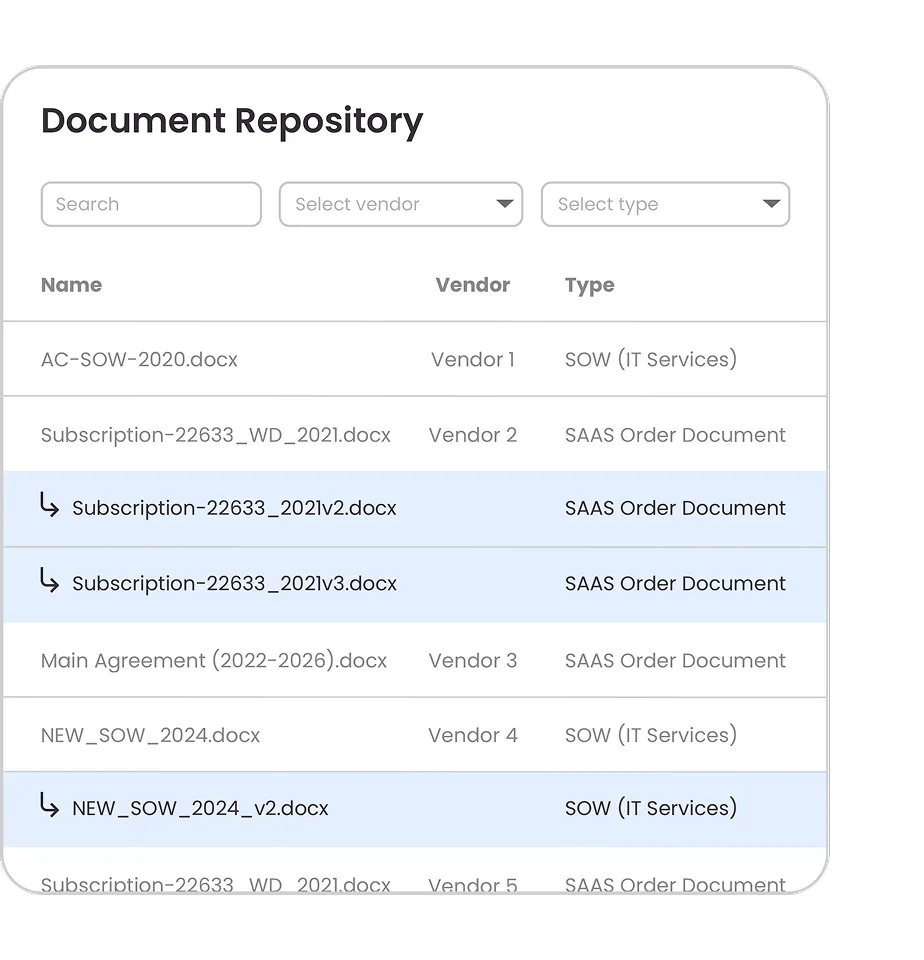This screenshot has height=960, width=924.
Task: Open Subscription-22633_2021v3.docx
Action: click(235, 583)
